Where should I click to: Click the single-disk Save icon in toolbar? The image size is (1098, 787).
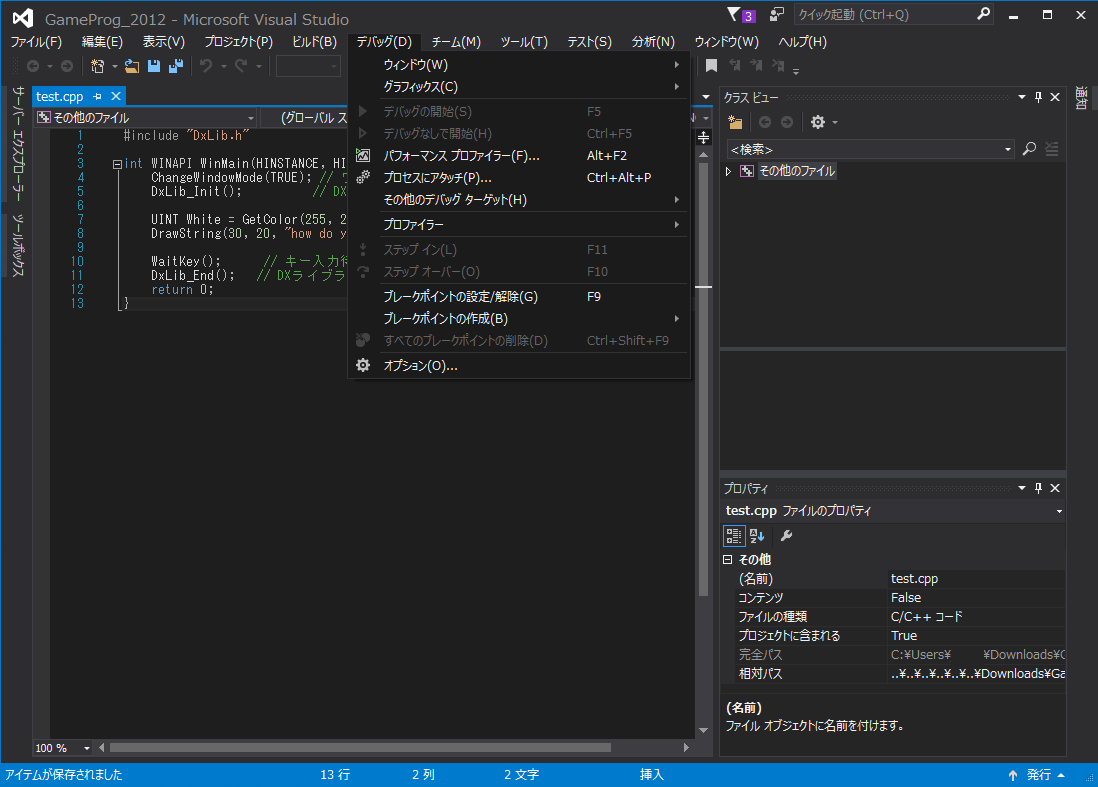(x=154, y=66)
